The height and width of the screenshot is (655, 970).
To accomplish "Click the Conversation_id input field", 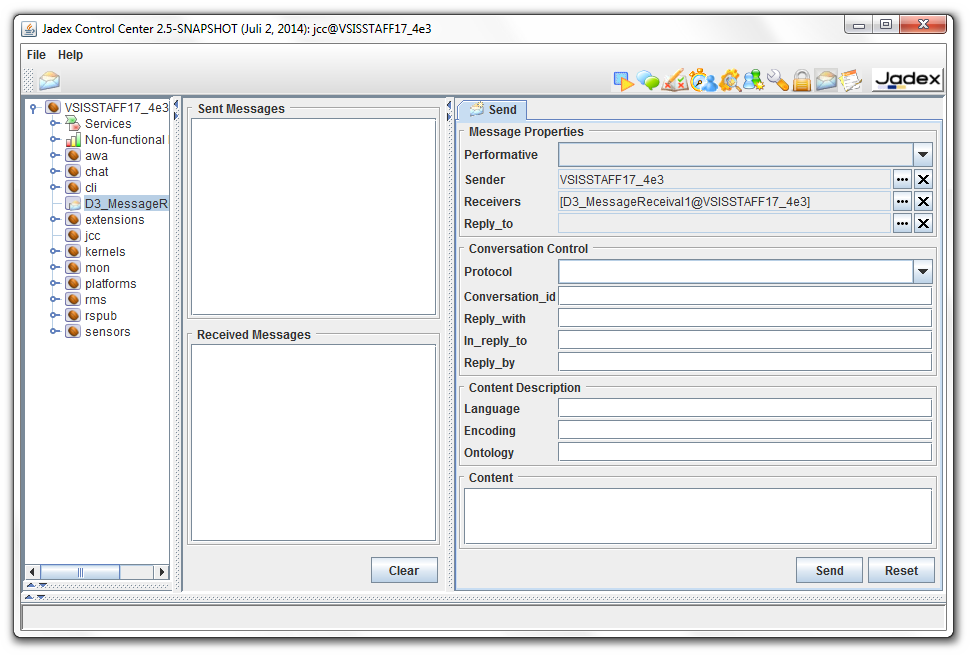I will click(x=744, y=297).
